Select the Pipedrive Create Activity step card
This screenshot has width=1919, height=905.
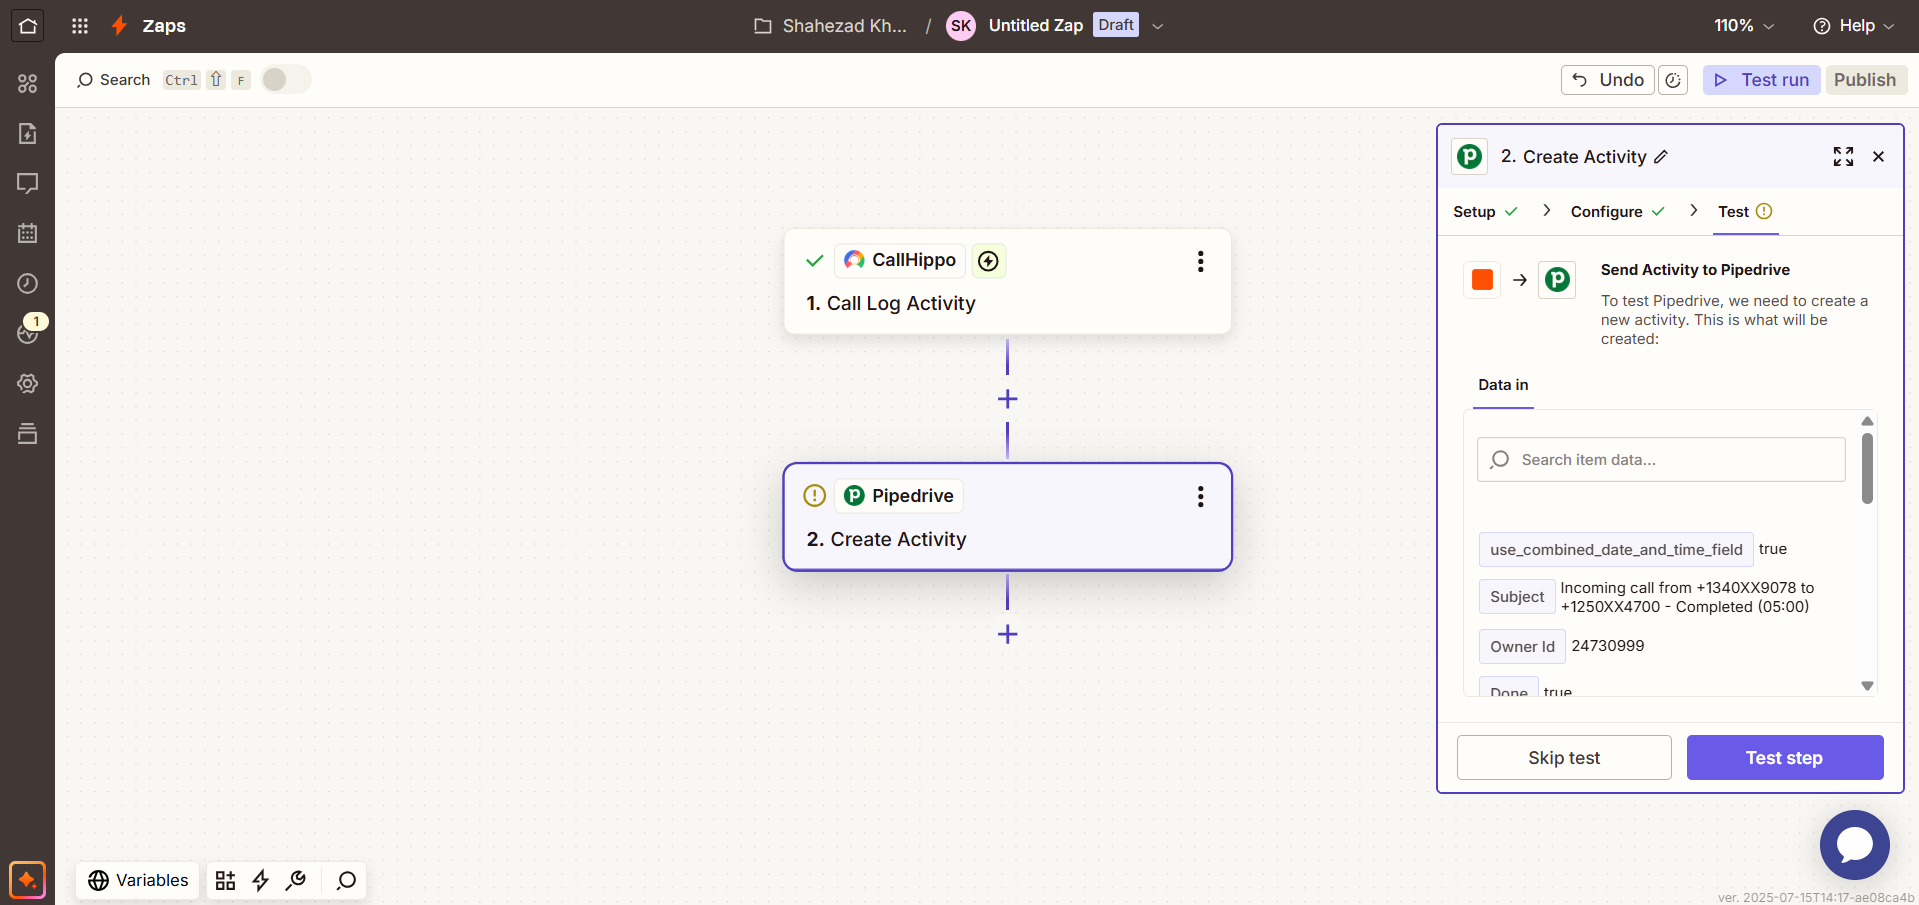(1007, 517)
